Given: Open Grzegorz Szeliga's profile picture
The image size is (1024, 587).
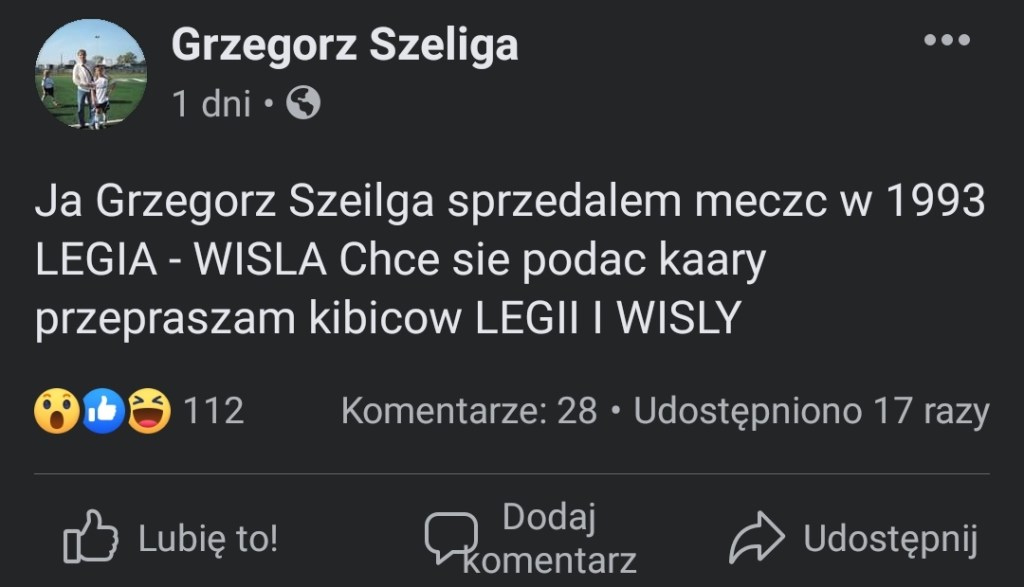Looking at the screenshot, I should point(91,73).
